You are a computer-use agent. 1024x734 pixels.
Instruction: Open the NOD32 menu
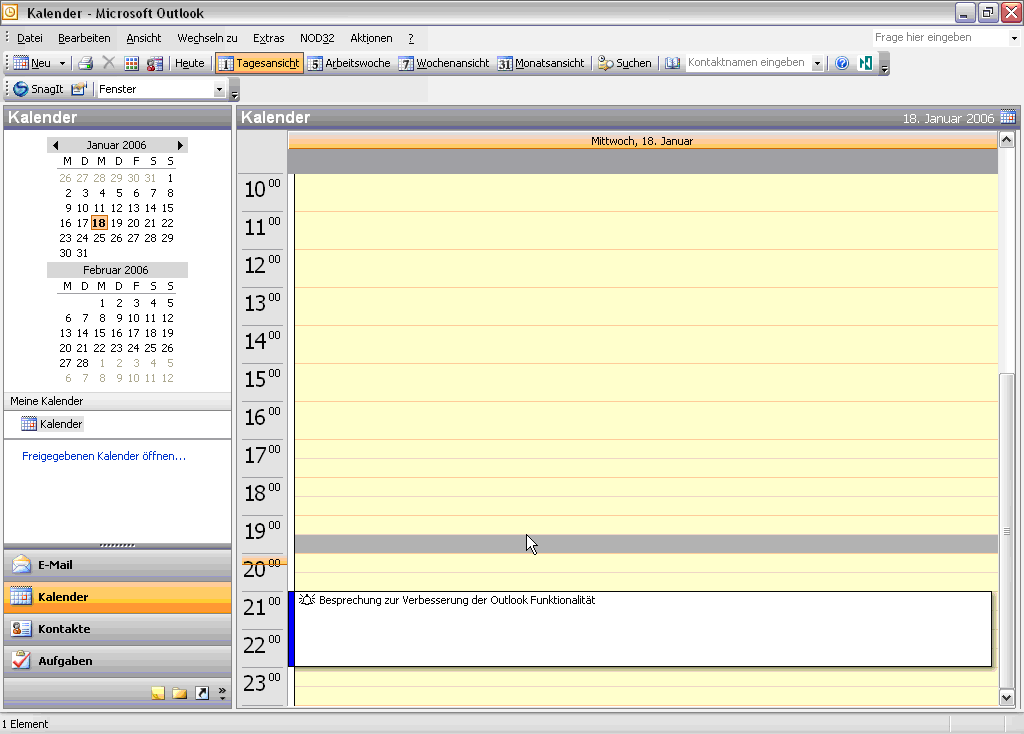pos(317,38)
